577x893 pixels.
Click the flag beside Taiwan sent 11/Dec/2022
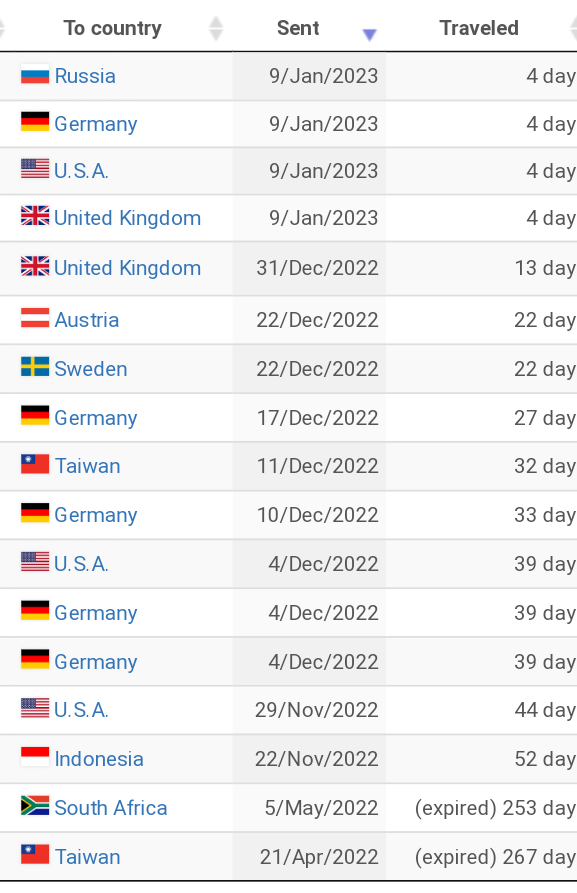(35, 464)
